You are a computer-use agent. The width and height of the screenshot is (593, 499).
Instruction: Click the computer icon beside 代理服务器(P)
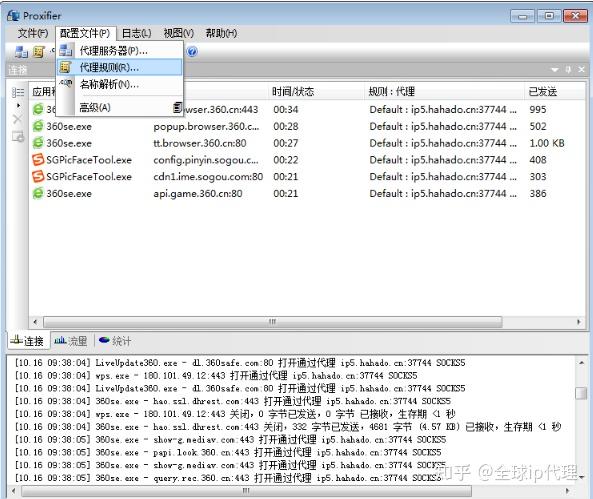(x=66, y=50)
